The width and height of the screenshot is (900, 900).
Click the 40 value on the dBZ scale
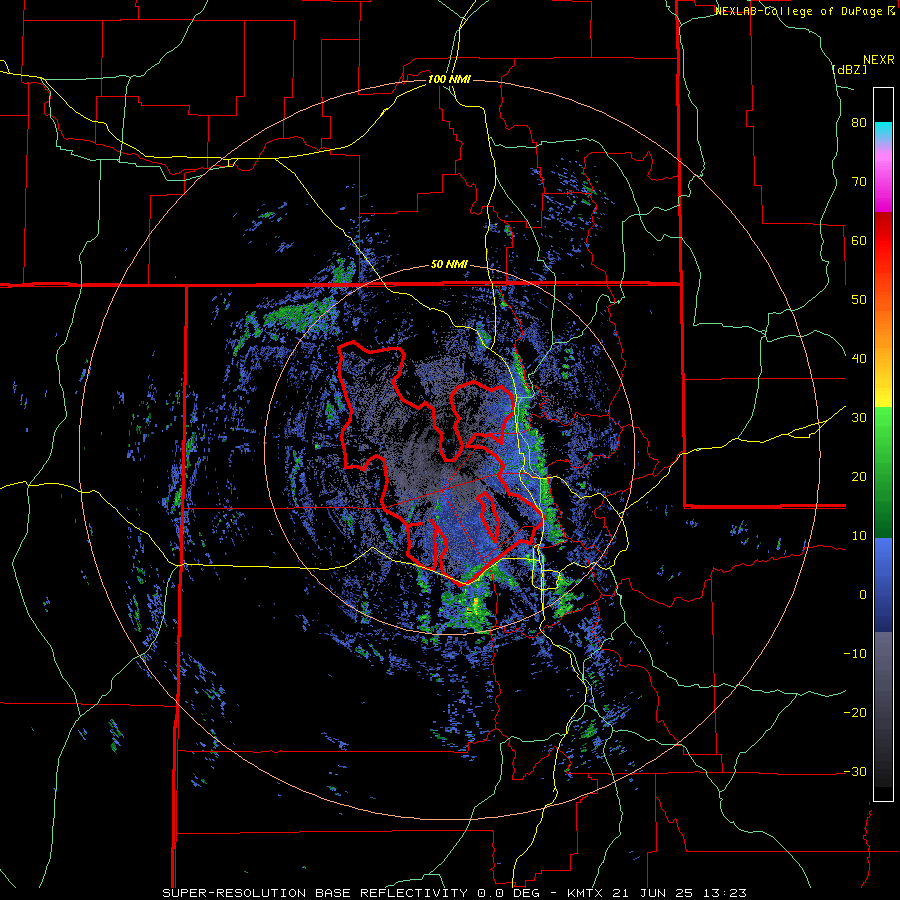coord(859,359)
